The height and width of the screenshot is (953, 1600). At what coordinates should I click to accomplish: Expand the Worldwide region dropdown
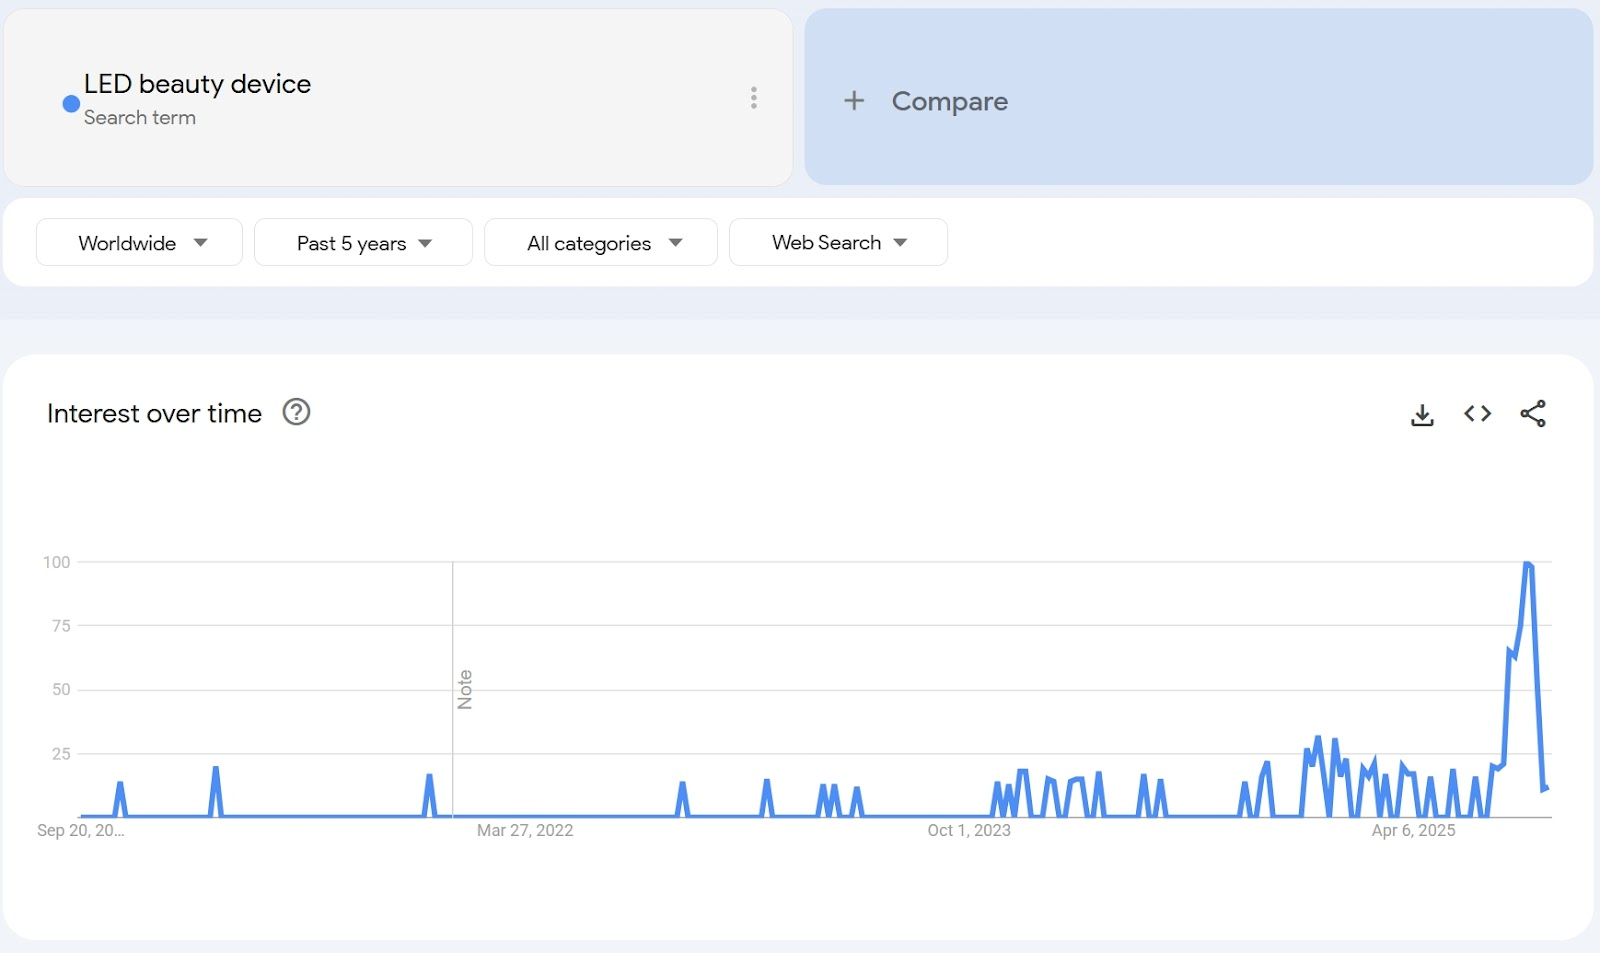pyautogui.click(x=139, y=243)
